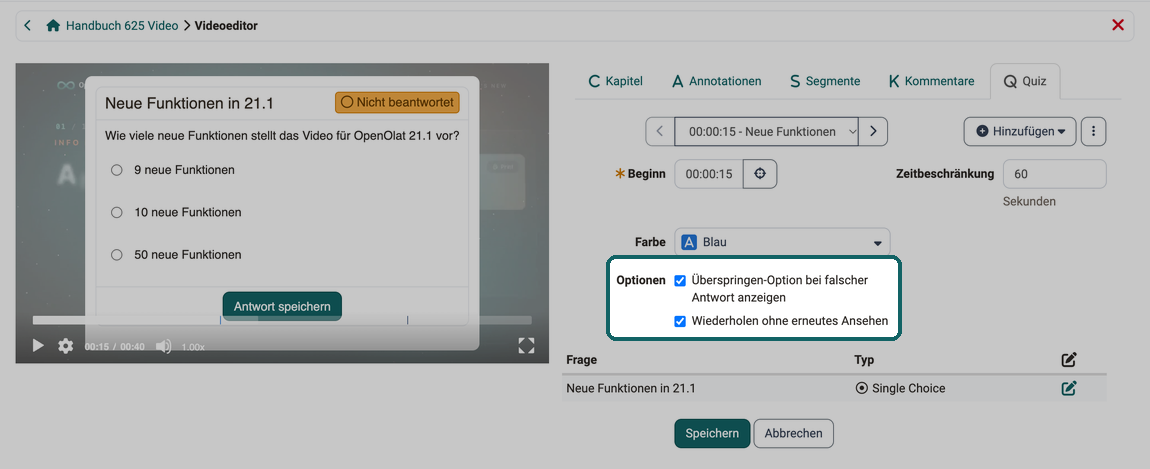This screenshot has width=1150, height=469.
Task: Open the 00:00:15 - Neue Funktionen dropdown
Action: pos(766,131)
